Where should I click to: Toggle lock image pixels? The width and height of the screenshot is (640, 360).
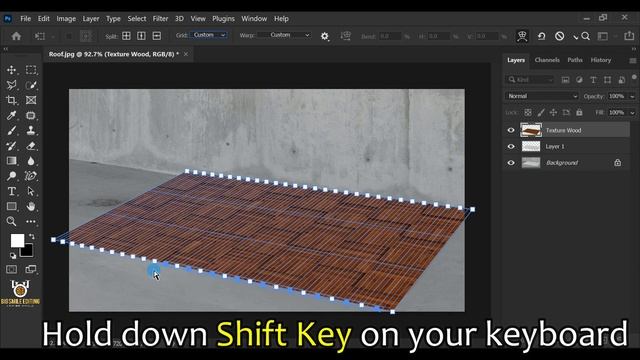tap(541, 112)
